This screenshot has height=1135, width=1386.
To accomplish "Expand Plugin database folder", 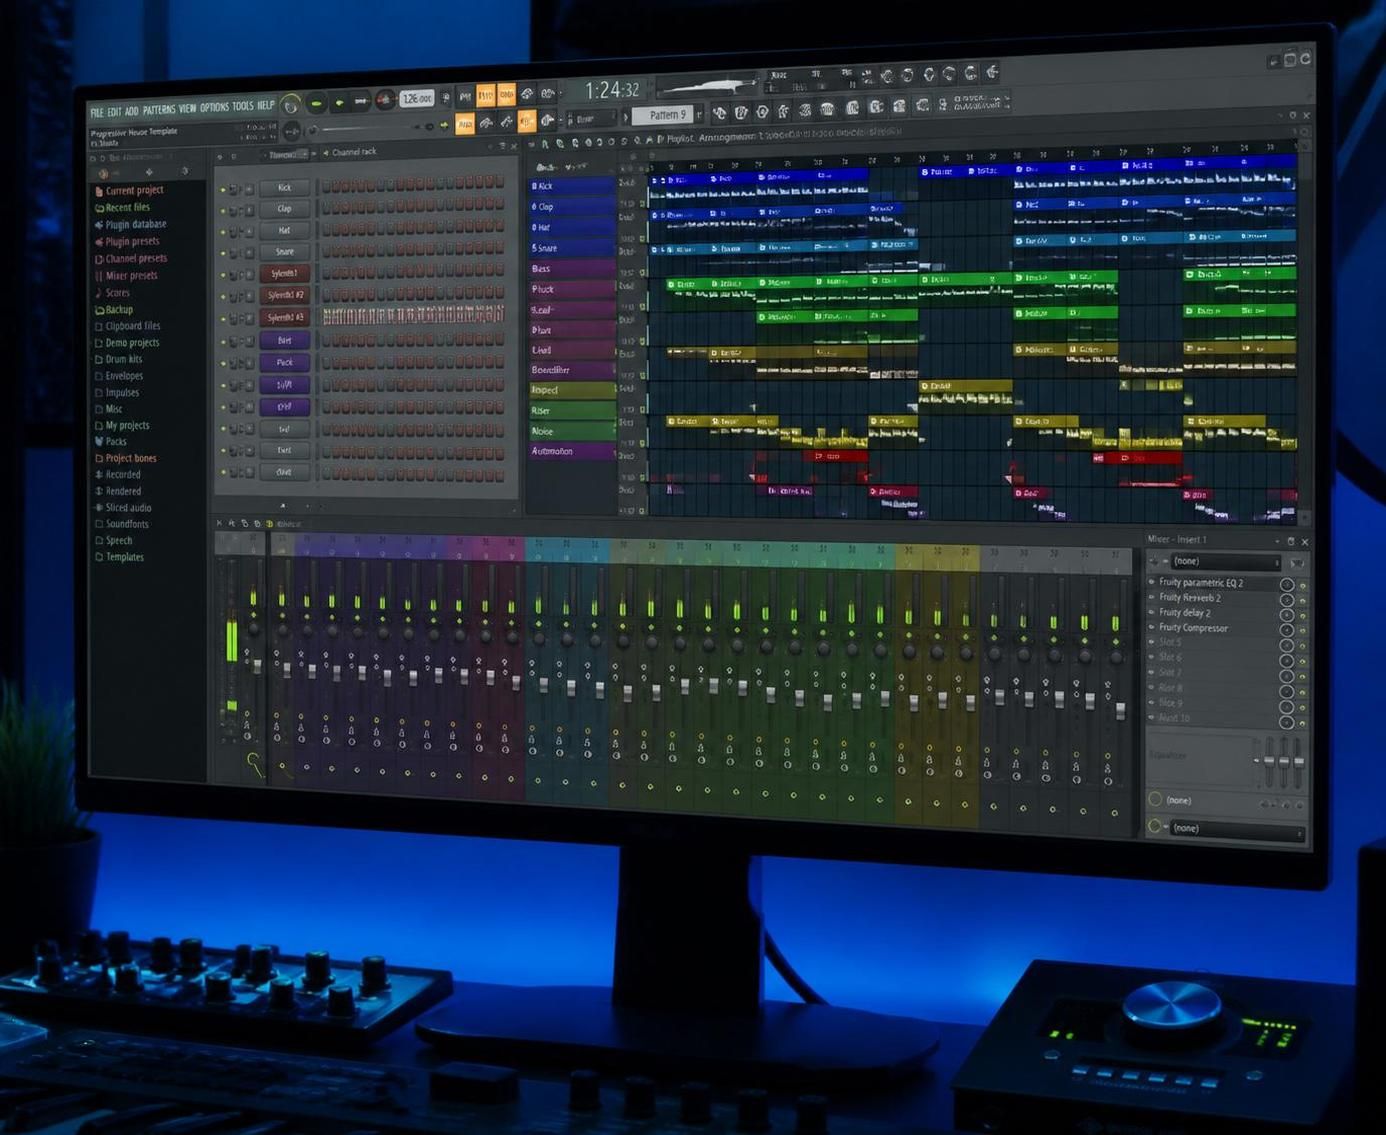I will (135, 224).
